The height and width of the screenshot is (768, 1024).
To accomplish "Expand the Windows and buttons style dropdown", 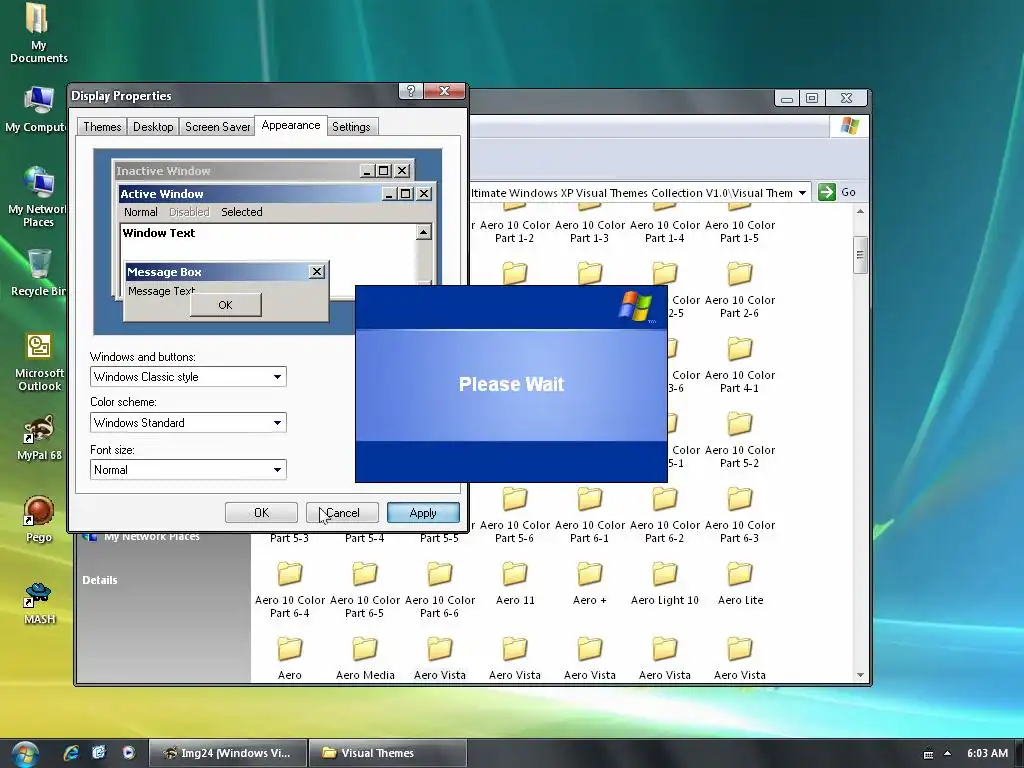I will (277, 377).
